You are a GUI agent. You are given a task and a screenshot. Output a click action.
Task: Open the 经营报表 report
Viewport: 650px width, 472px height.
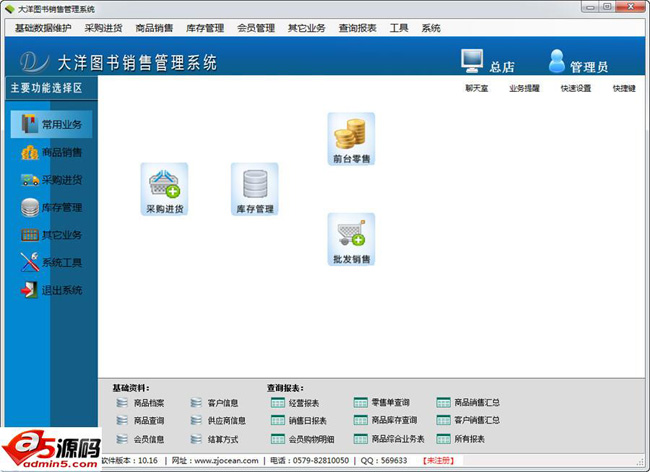click(295, 403)
